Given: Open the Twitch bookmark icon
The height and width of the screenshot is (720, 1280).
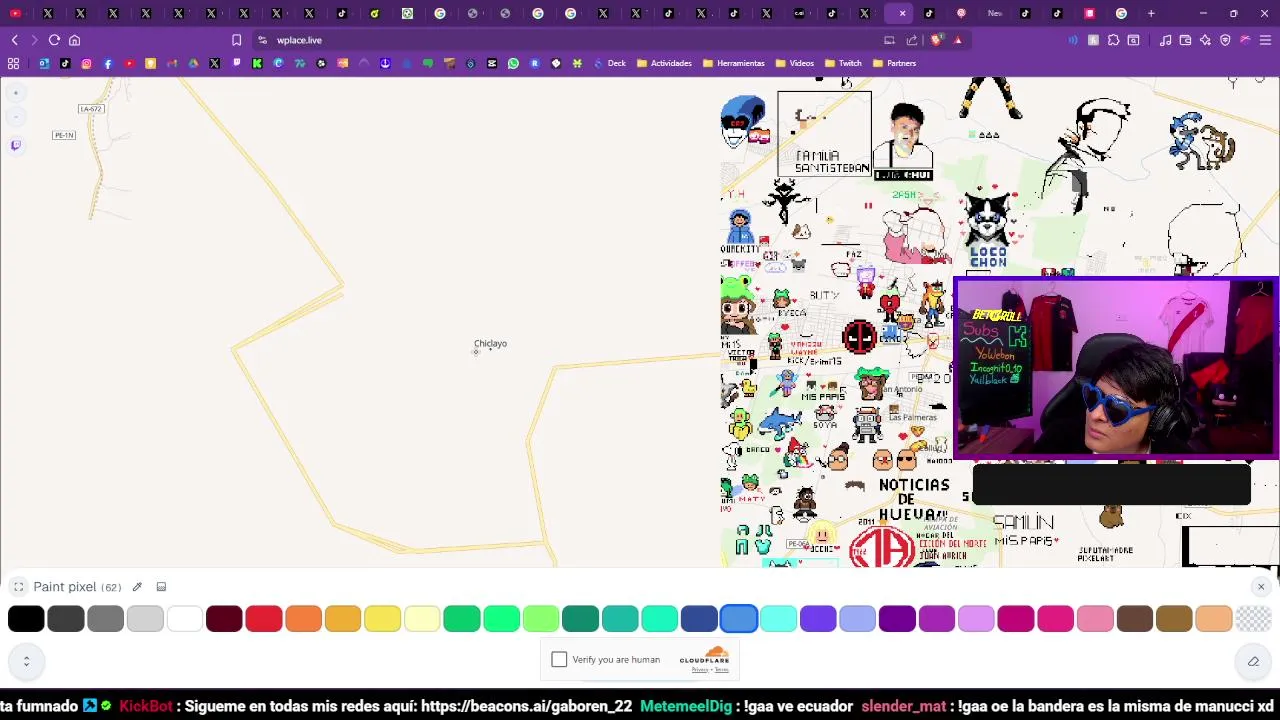Looking at the screenshot, I should (236, 63).
